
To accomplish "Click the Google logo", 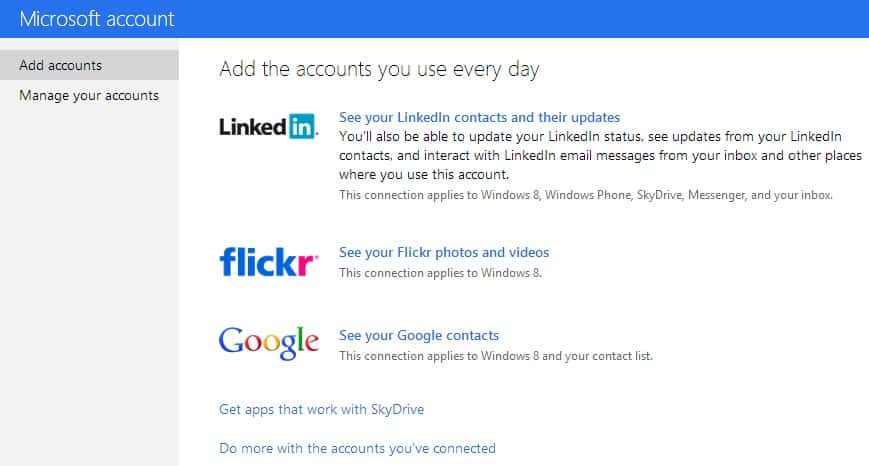I will [268, 342].
